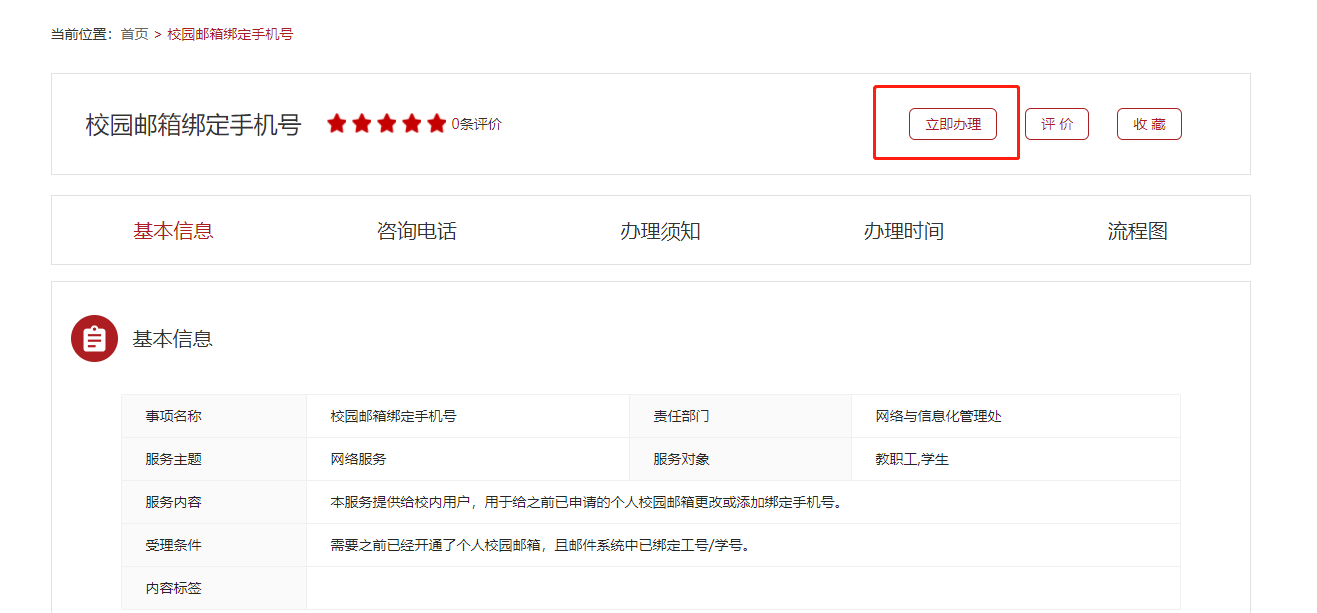
Task: Switch to the 基本信息 tab
Action: click(173, 231)
